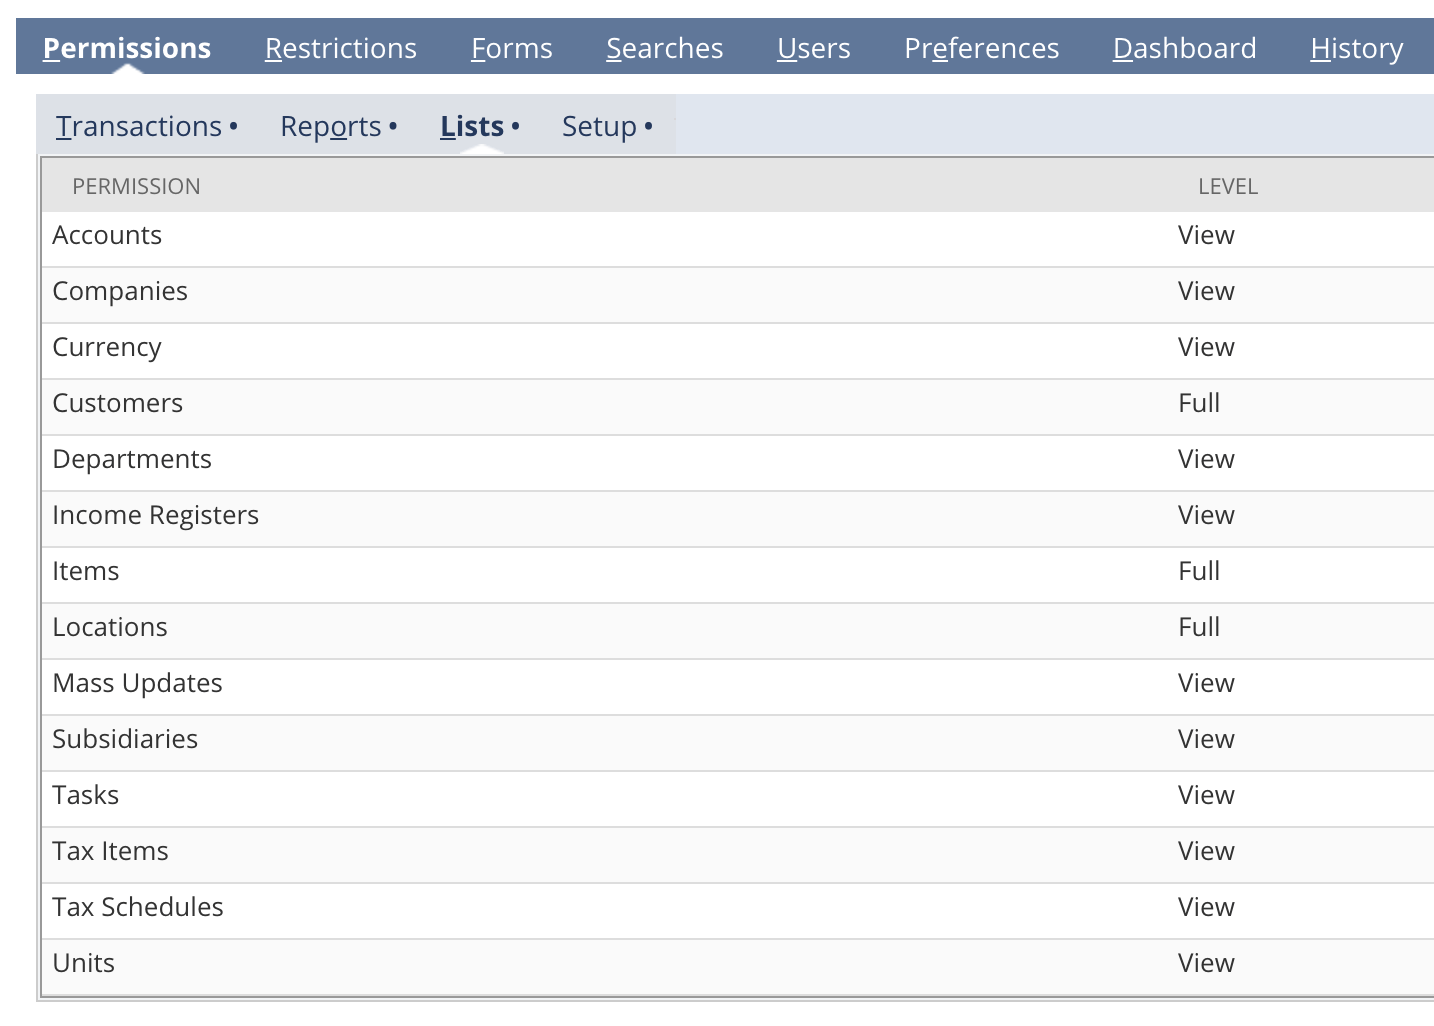The image size is (1434, 1026).
Task: Click the View level for Accounts
Action: click(1206, 235)
